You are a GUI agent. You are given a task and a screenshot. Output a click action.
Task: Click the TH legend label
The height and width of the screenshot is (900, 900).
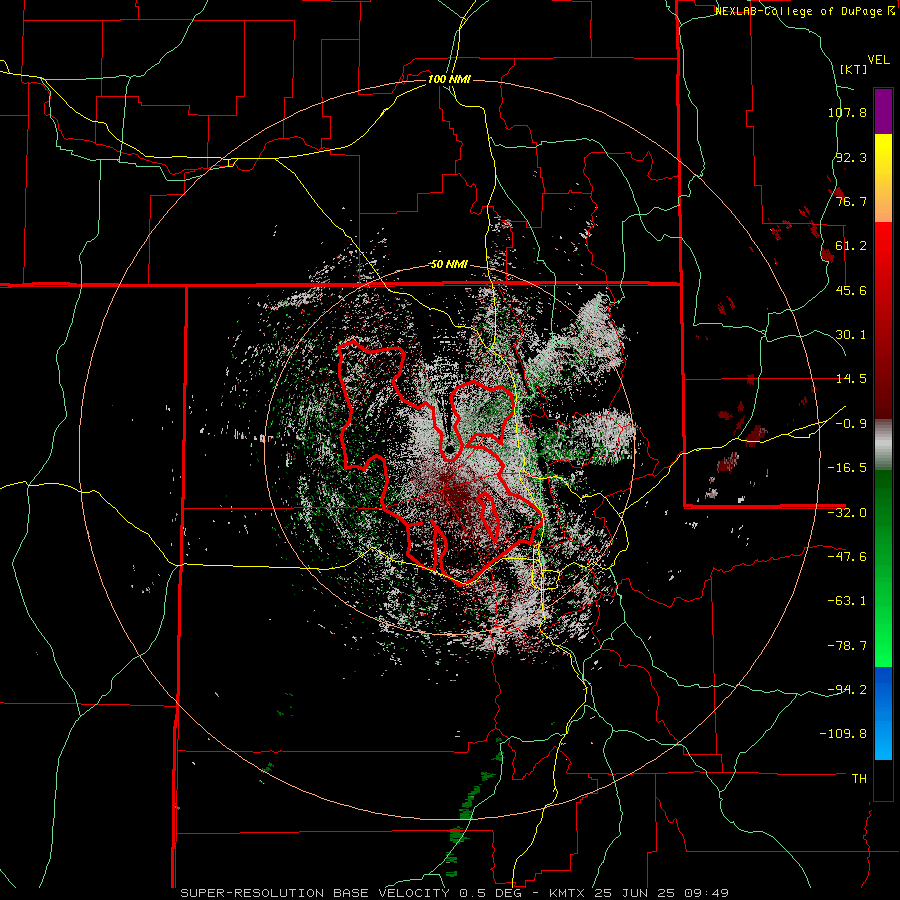point(859,779)
